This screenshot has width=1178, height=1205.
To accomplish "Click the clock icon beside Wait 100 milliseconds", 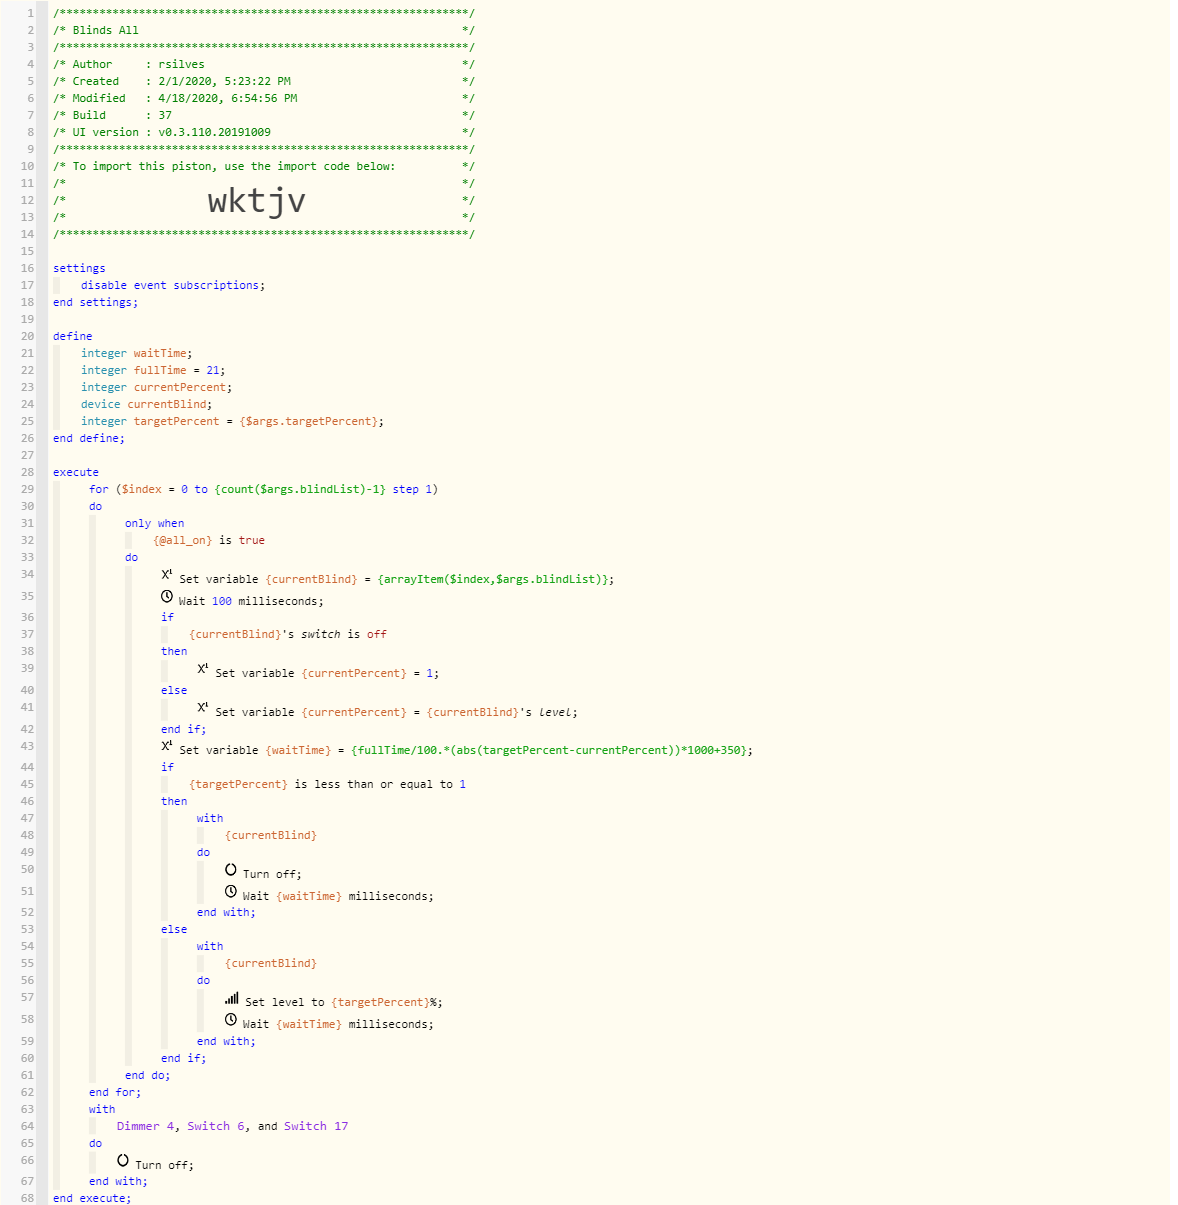I will point(167,596).
